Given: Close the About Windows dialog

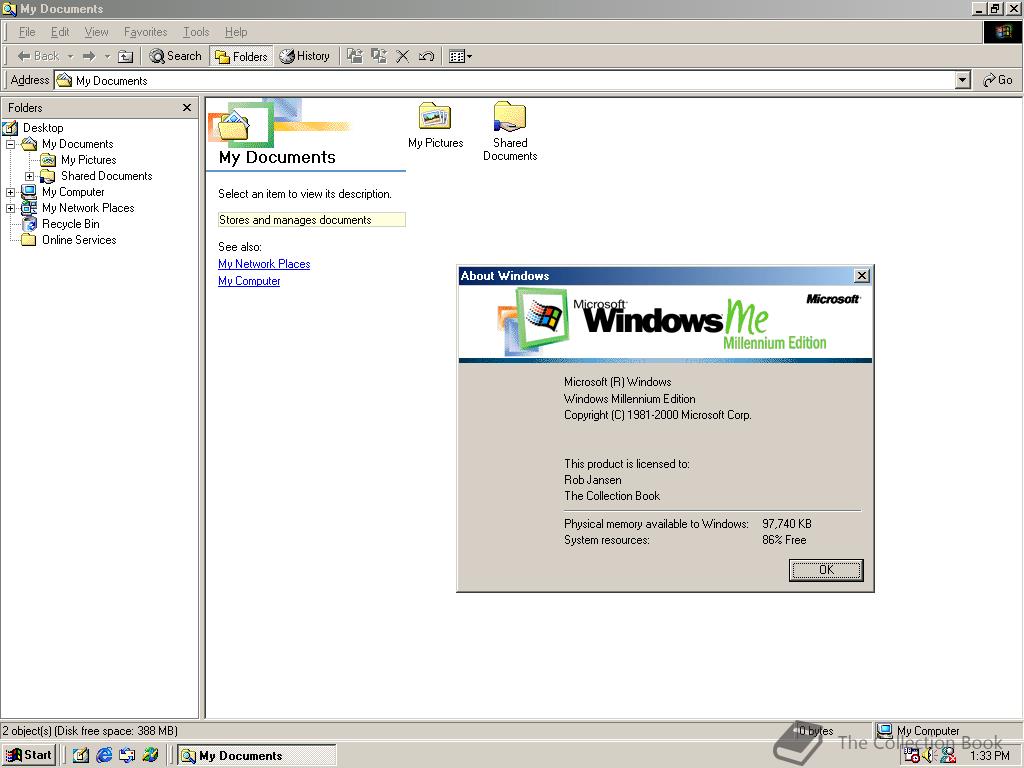Looking at the screenshot, I should [862, 276].
